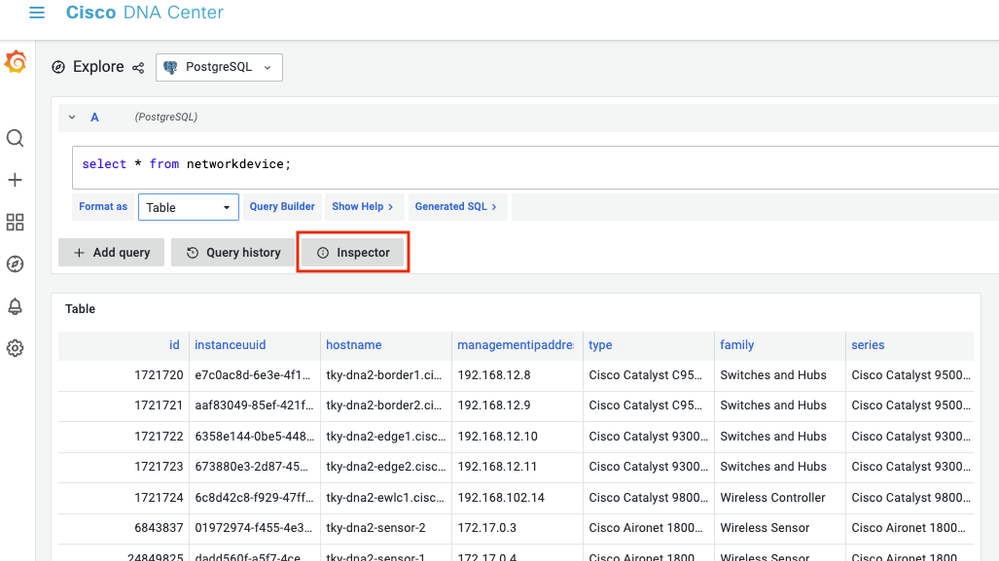
Task: Open the Explore compass icon in sidebar
Action: 15,264
